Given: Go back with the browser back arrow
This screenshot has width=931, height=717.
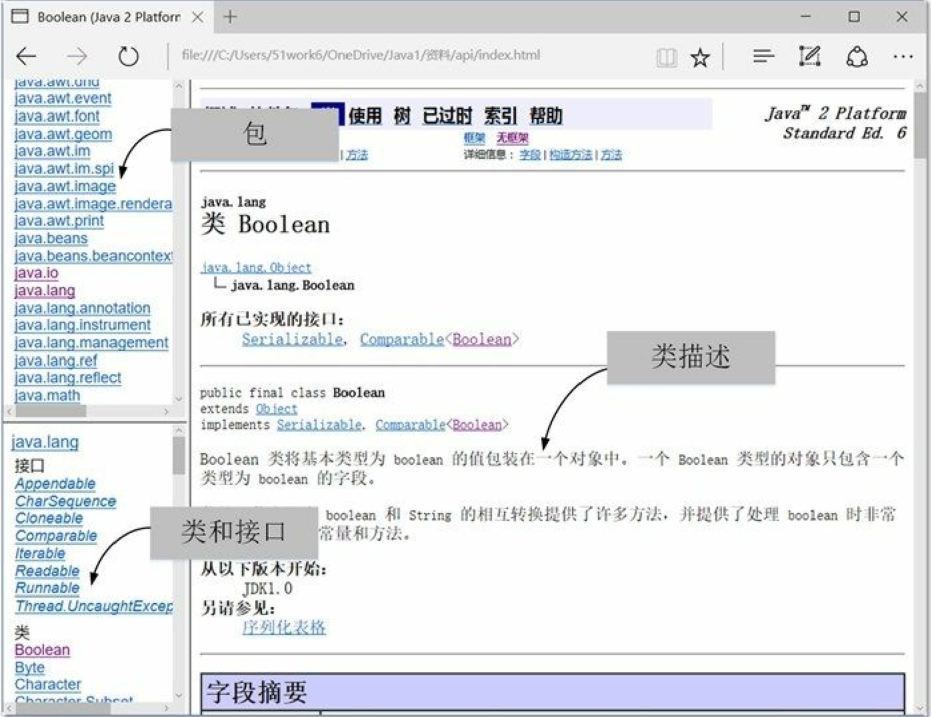Looking at the screenshot, I should click(26, 56).
